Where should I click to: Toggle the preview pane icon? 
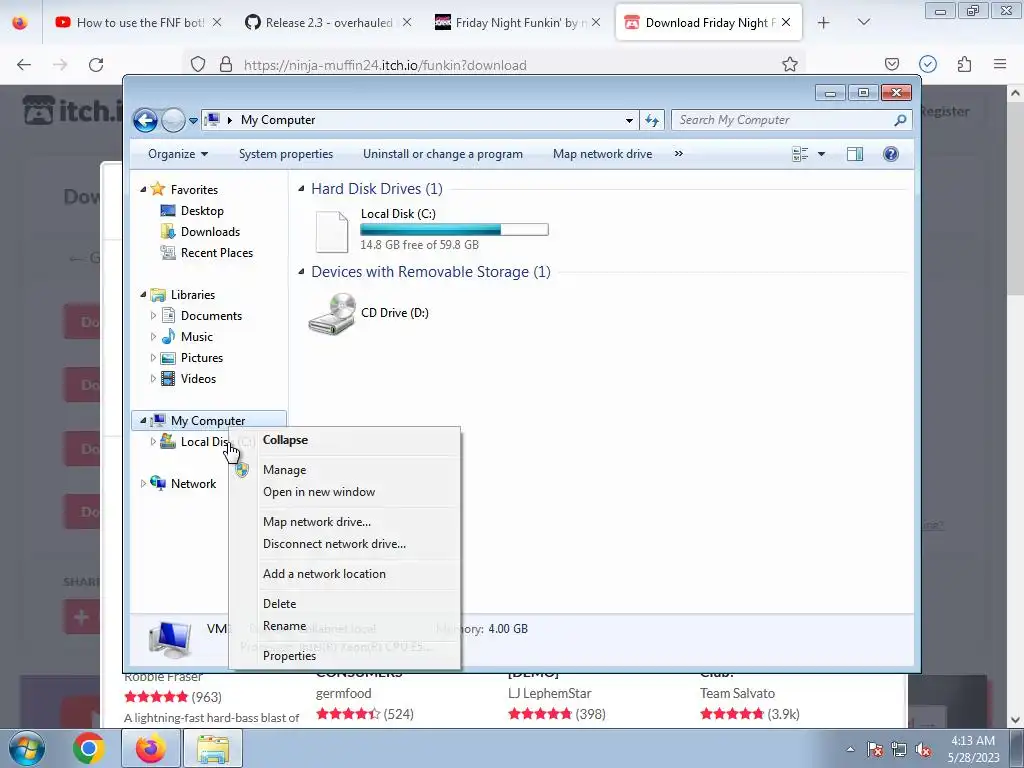click(855, 154)
